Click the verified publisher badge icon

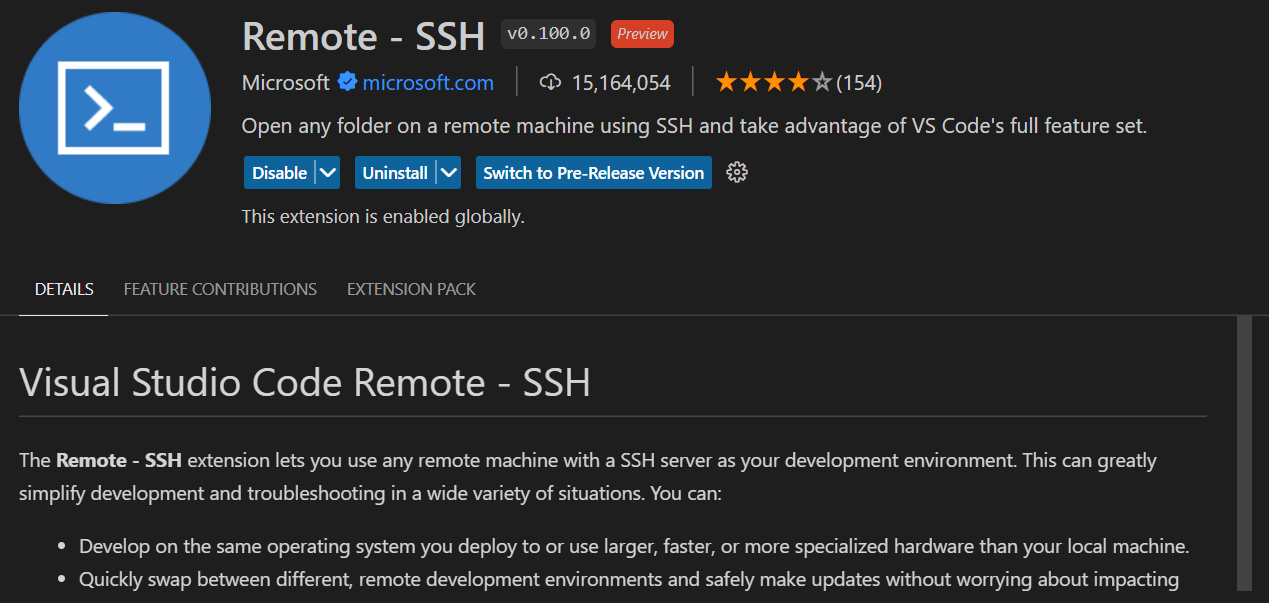pos(347,82)
